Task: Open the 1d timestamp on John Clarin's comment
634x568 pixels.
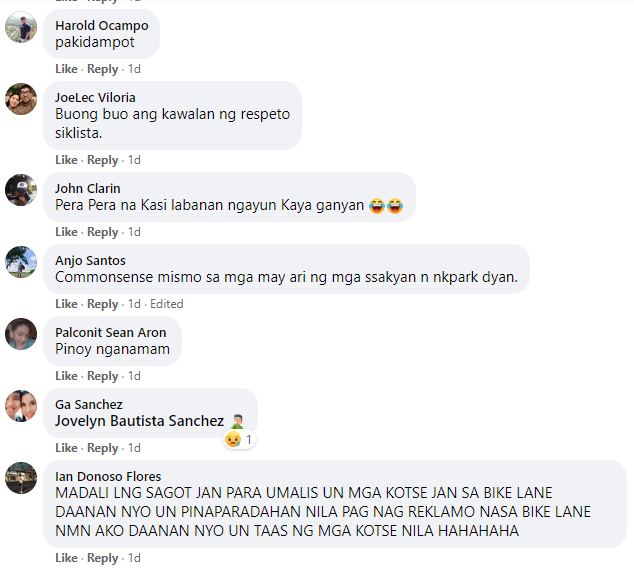Action: pos(134,232)
